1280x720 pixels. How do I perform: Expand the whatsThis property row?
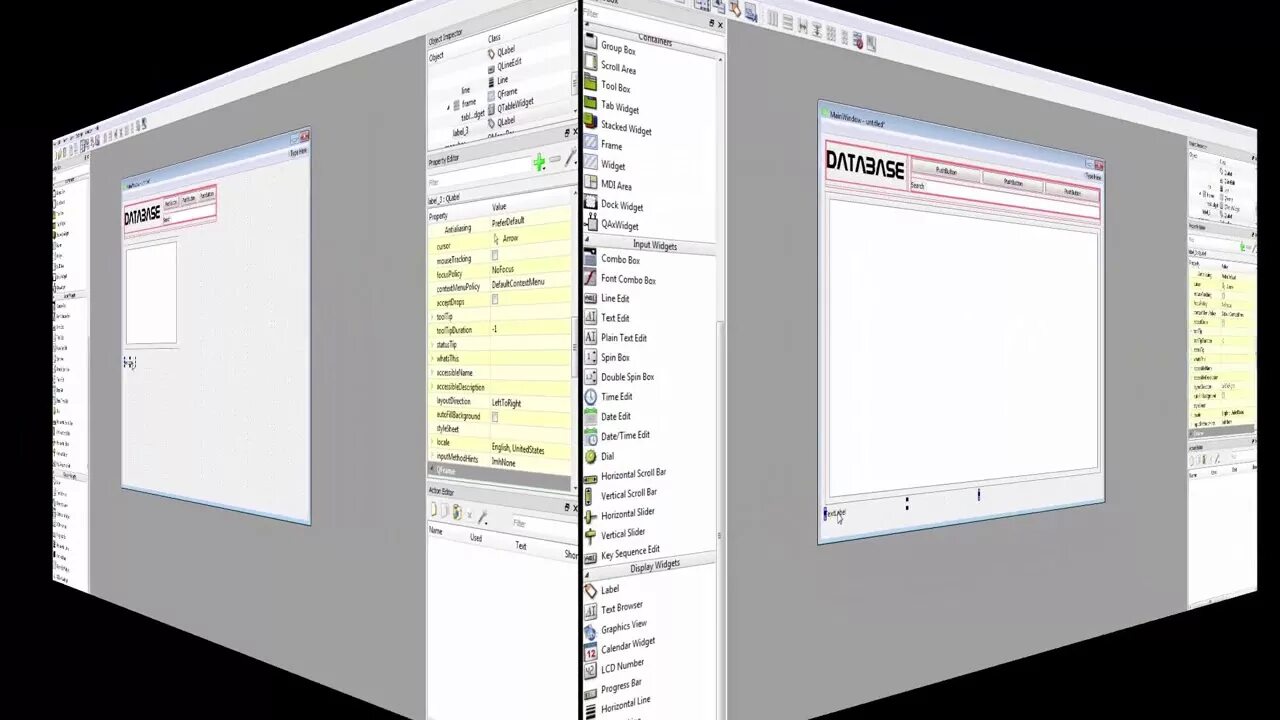(432, 359)
